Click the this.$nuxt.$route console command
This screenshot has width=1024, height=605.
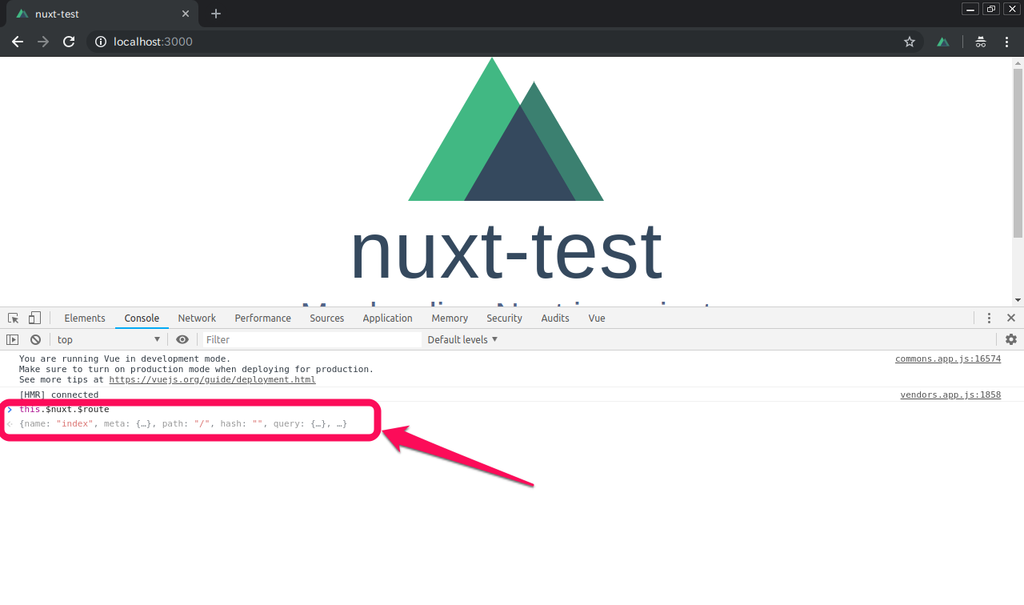point(64,410)
